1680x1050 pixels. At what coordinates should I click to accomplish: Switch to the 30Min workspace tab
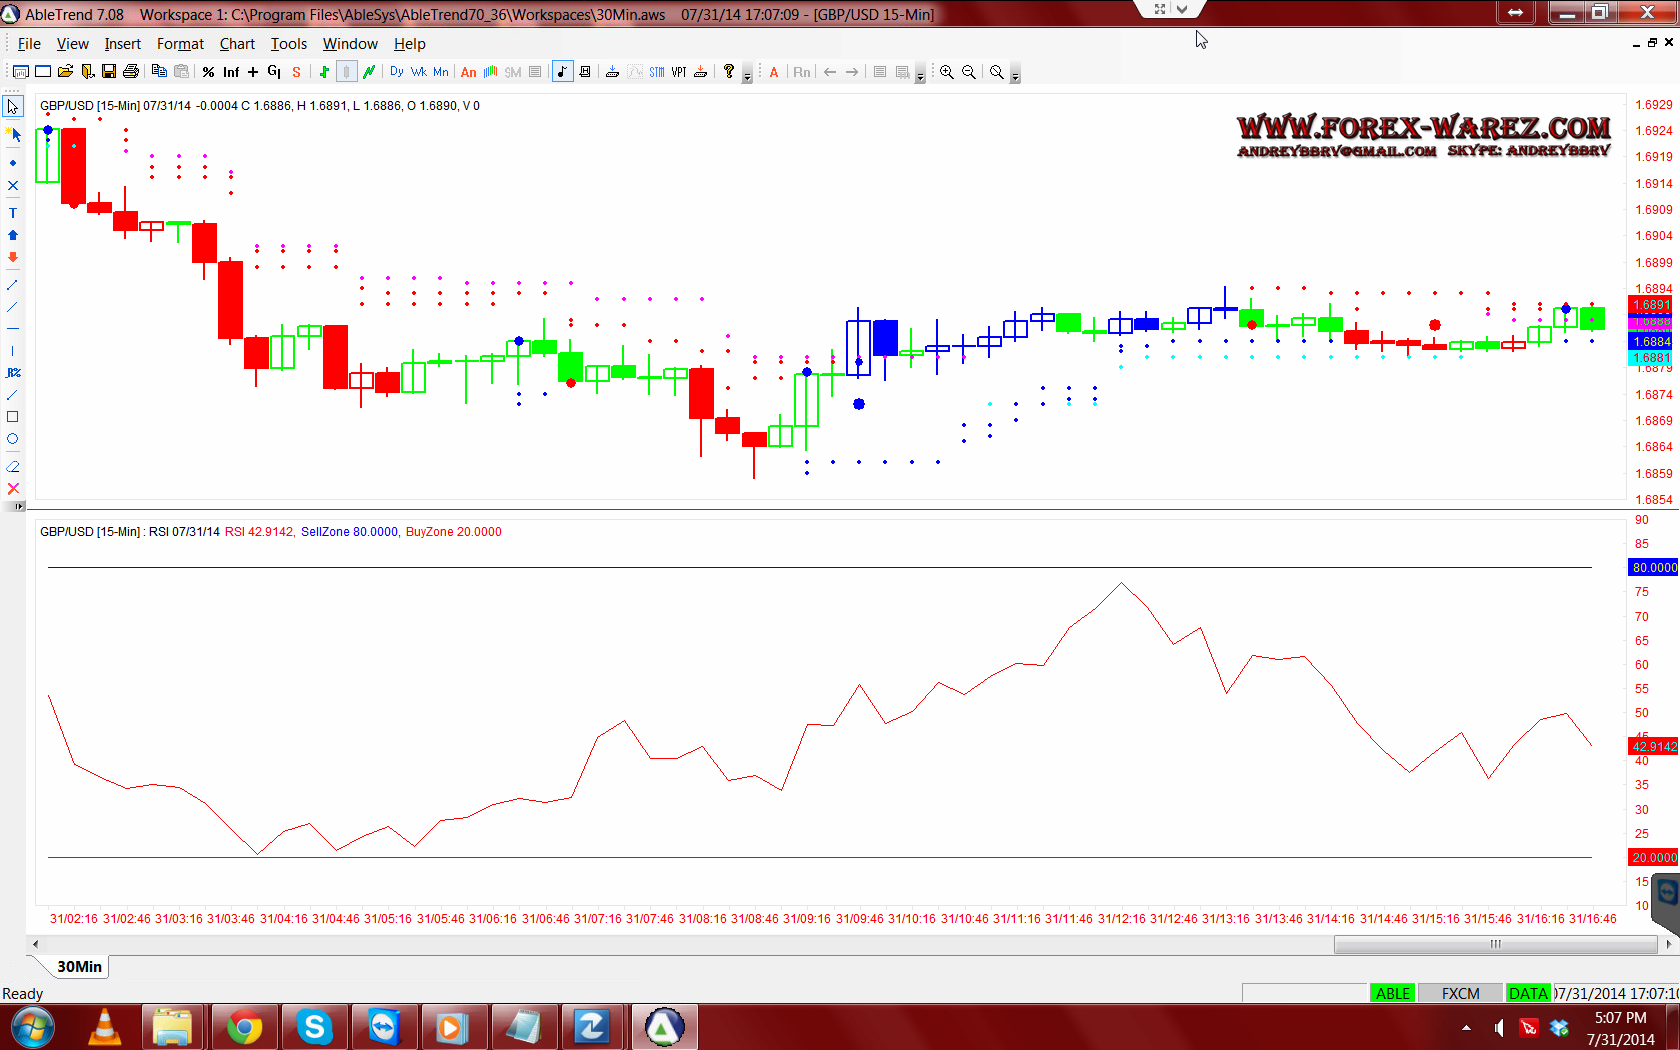[79, 966]
